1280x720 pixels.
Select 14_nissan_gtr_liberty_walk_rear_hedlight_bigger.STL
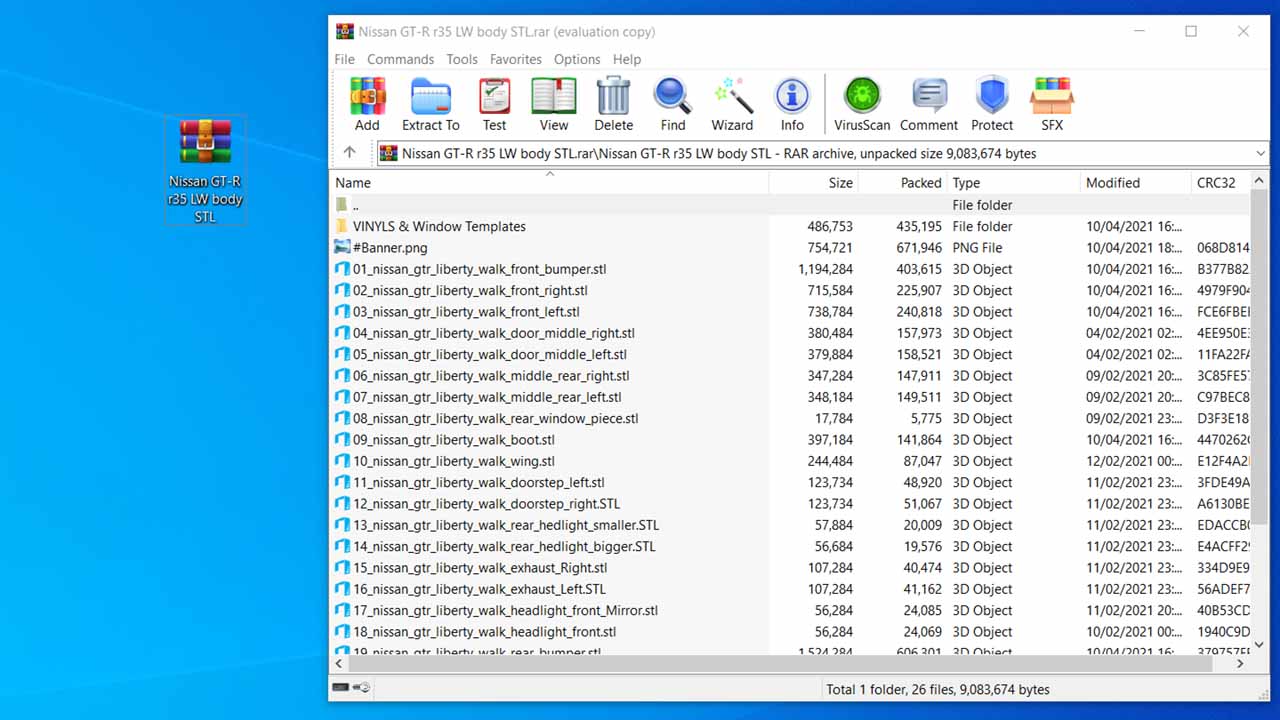pos(790,546)
